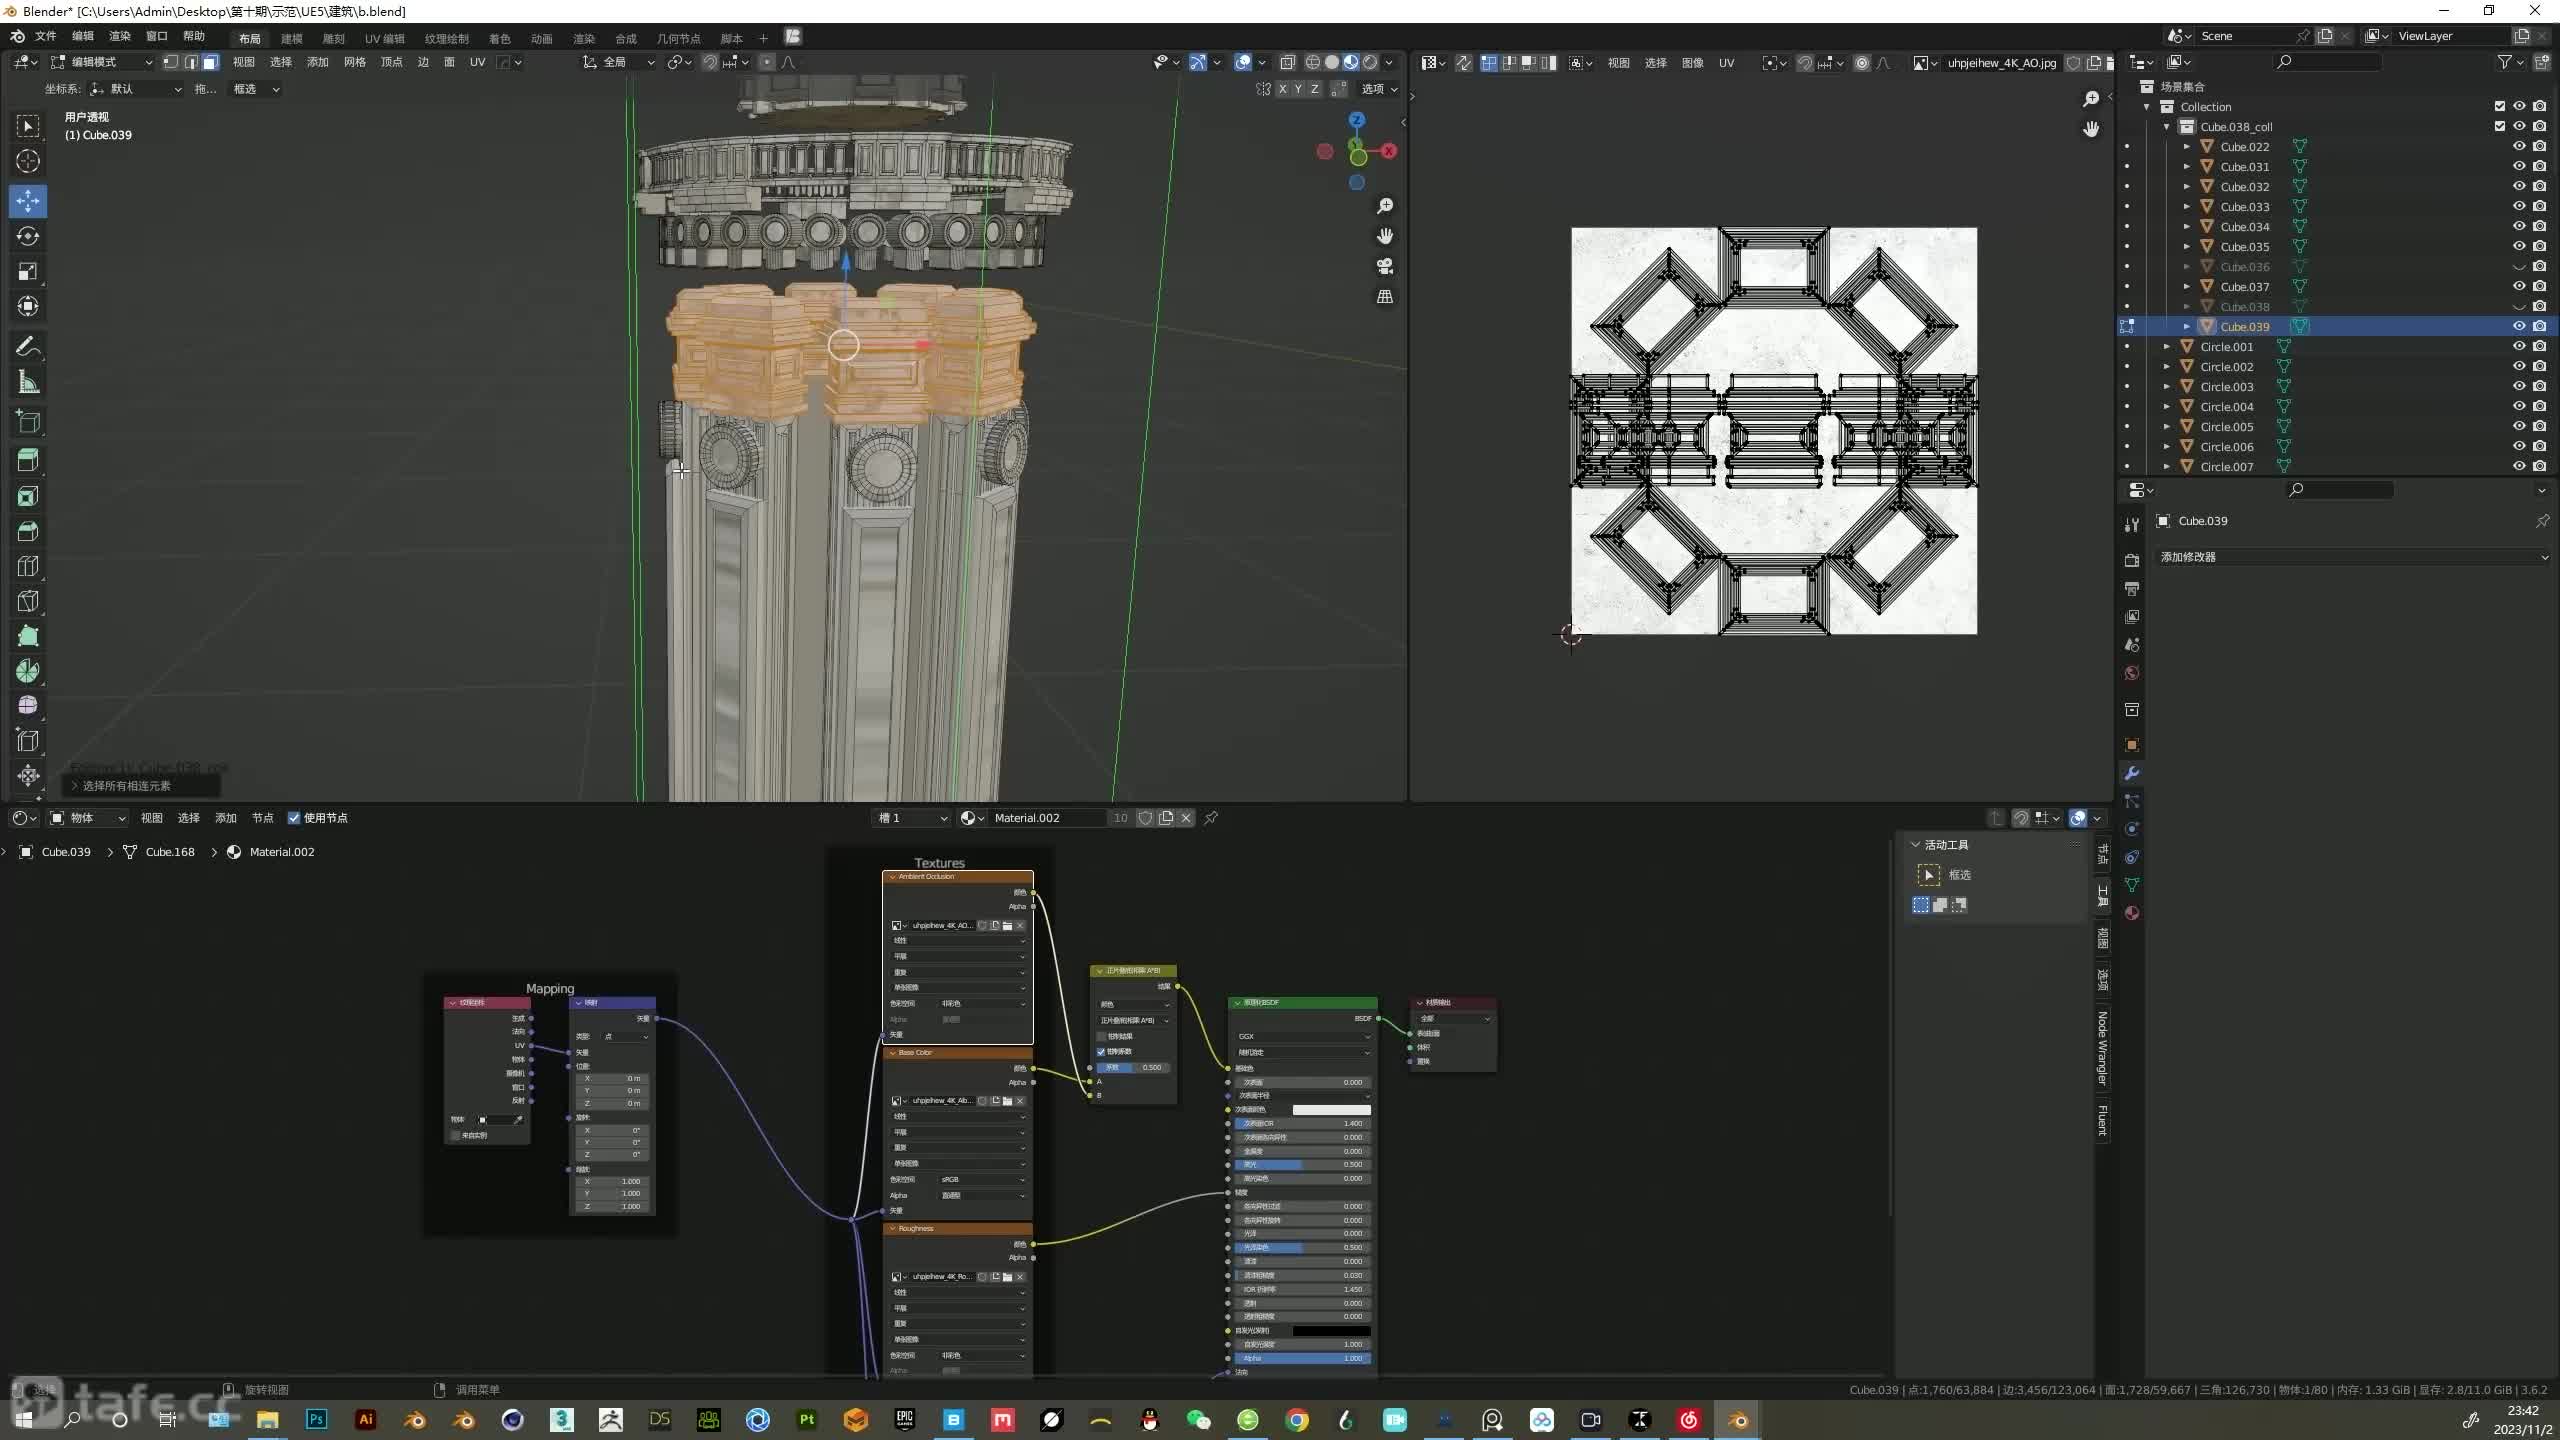
Task: Disable rendering of Circle.001 camera icon
Action: (2539, 346)
